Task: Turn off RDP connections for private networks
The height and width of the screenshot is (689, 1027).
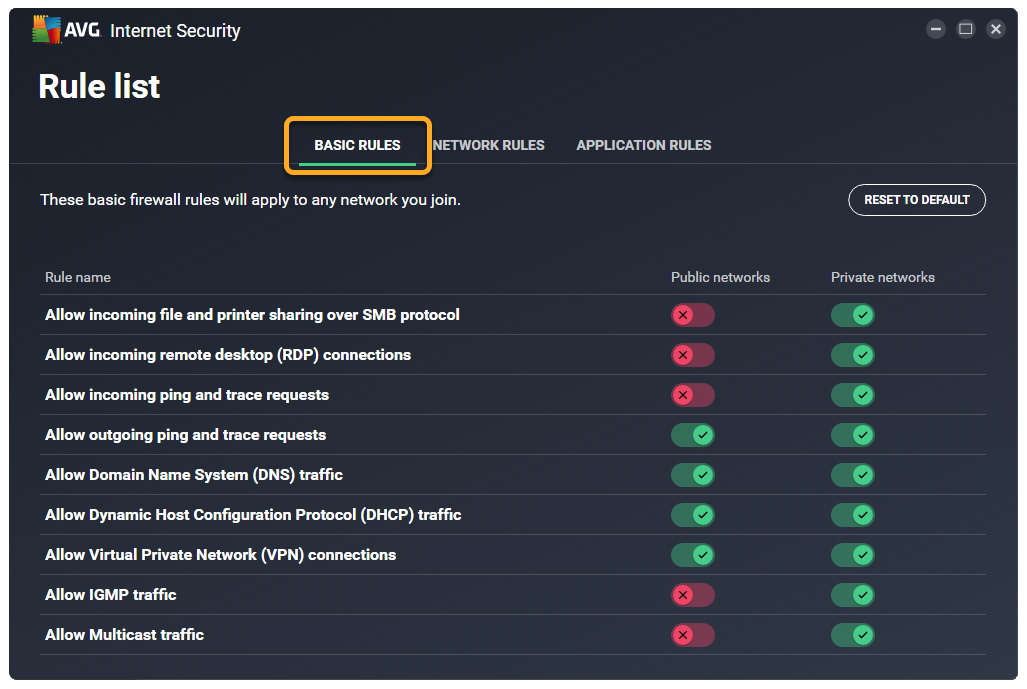Action: coord(853,355)
